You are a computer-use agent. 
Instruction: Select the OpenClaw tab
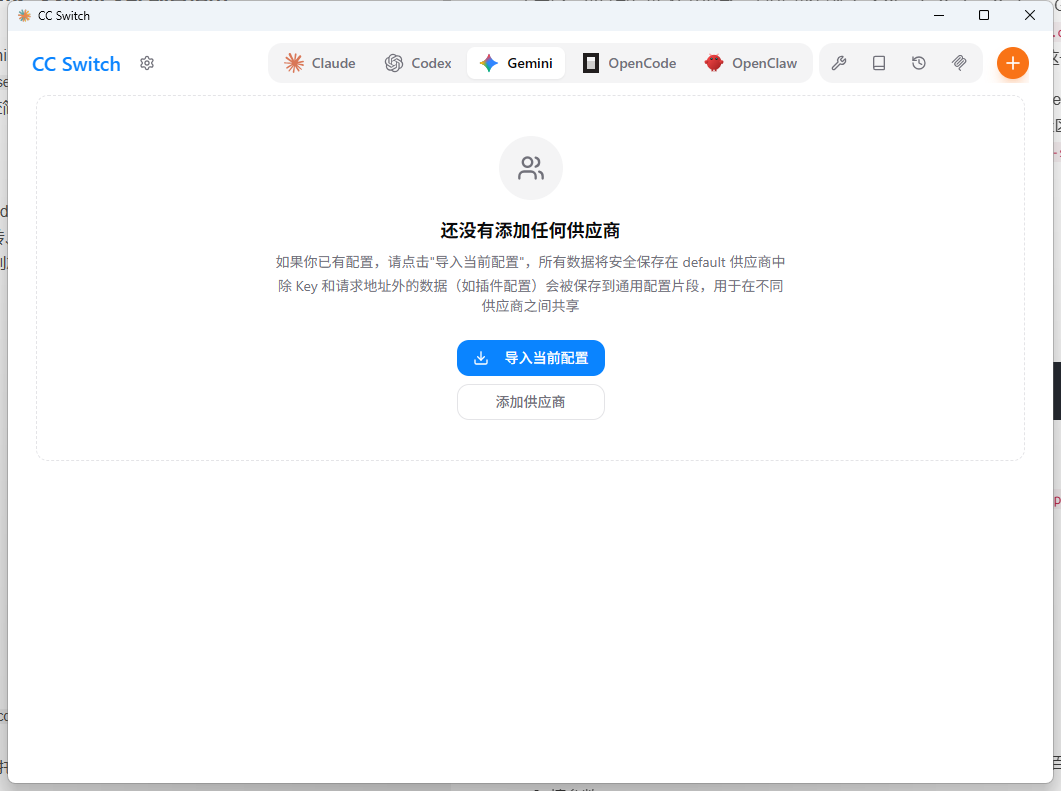coord(752,62)
